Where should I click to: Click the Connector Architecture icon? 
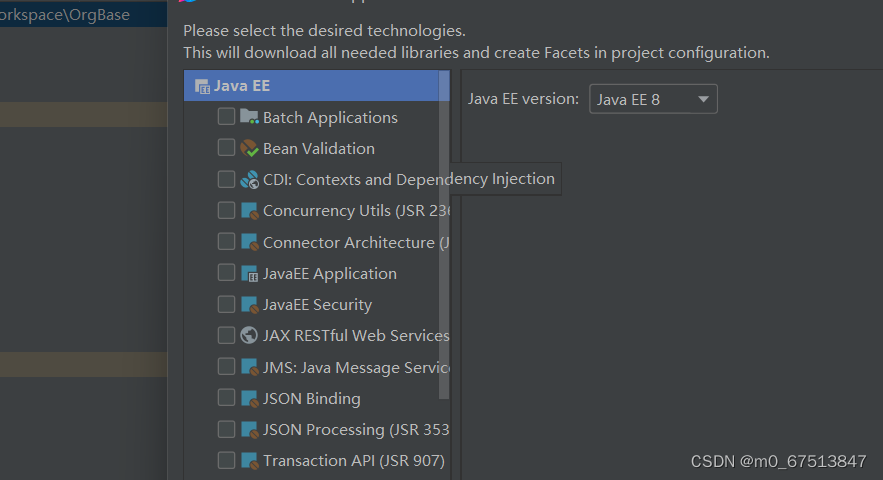pos(249,242)
